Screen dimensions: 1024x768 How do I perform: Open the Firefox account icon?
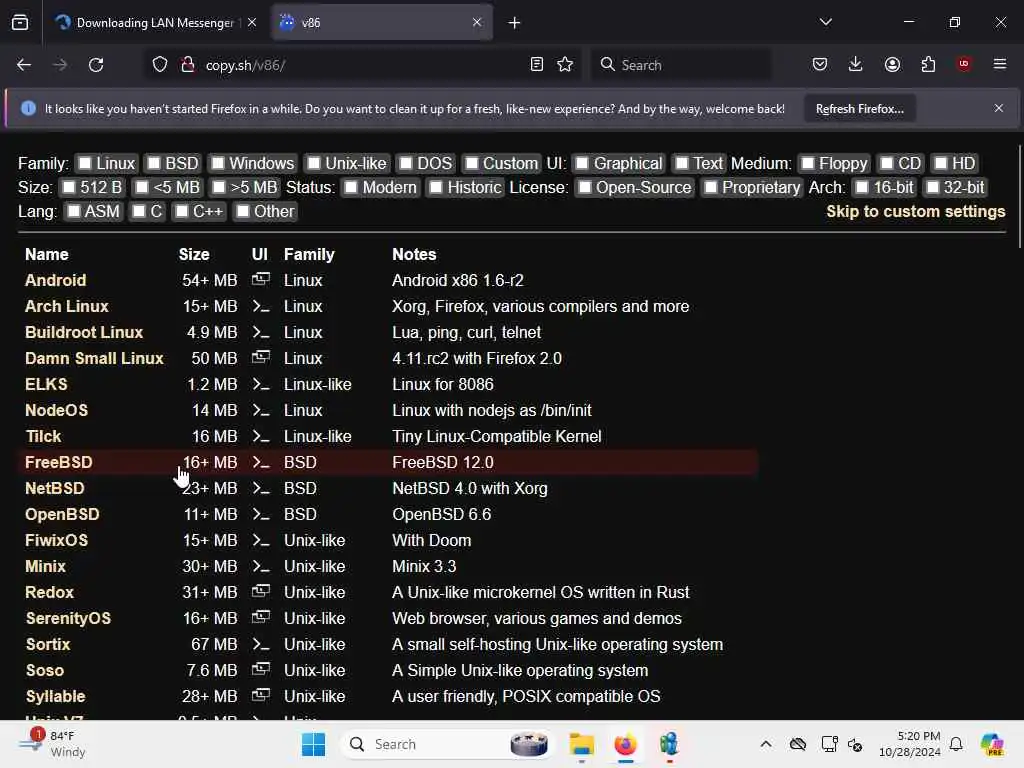click(892, 65)
